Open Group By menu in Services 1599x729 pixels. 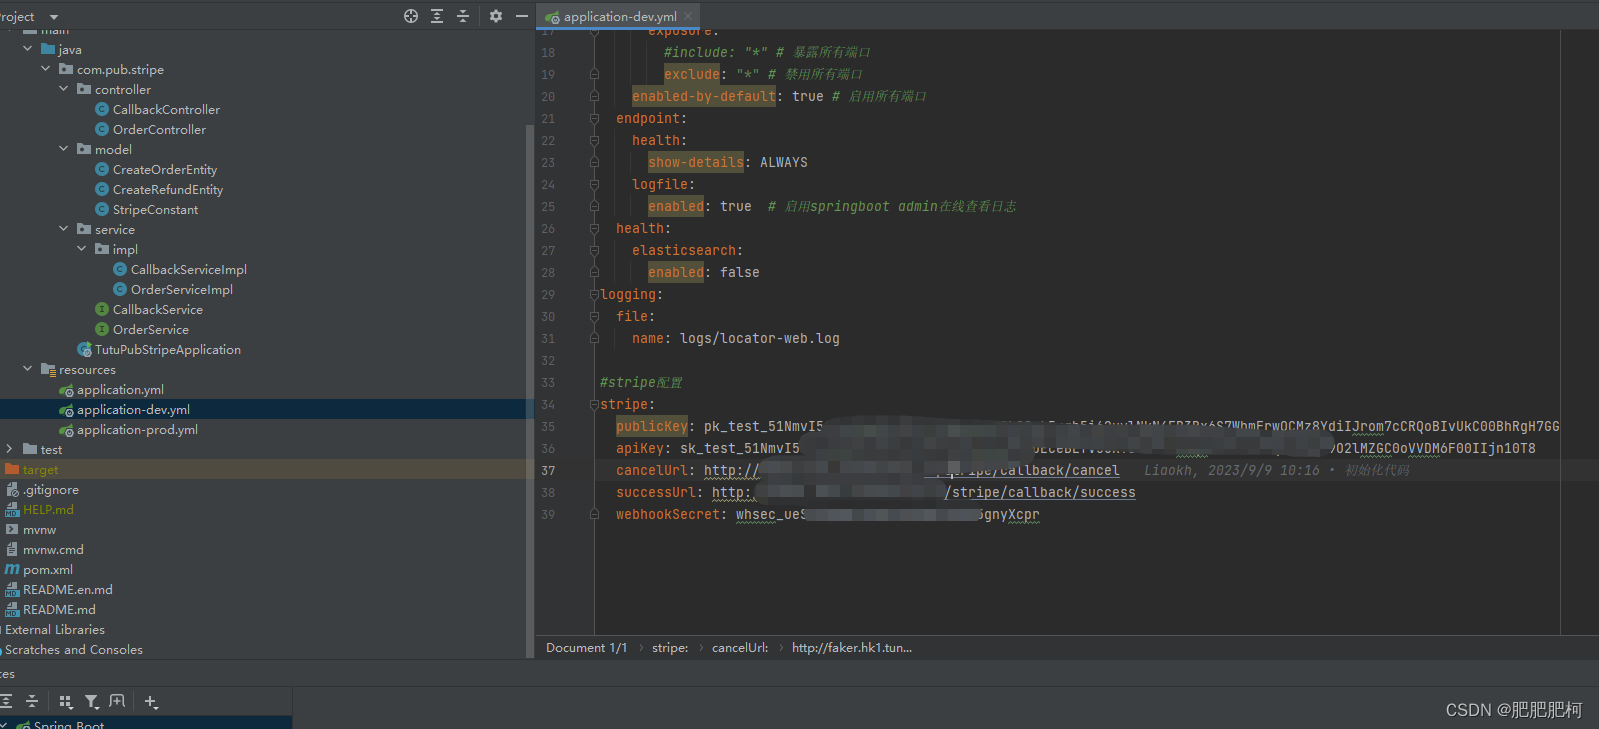66,701
